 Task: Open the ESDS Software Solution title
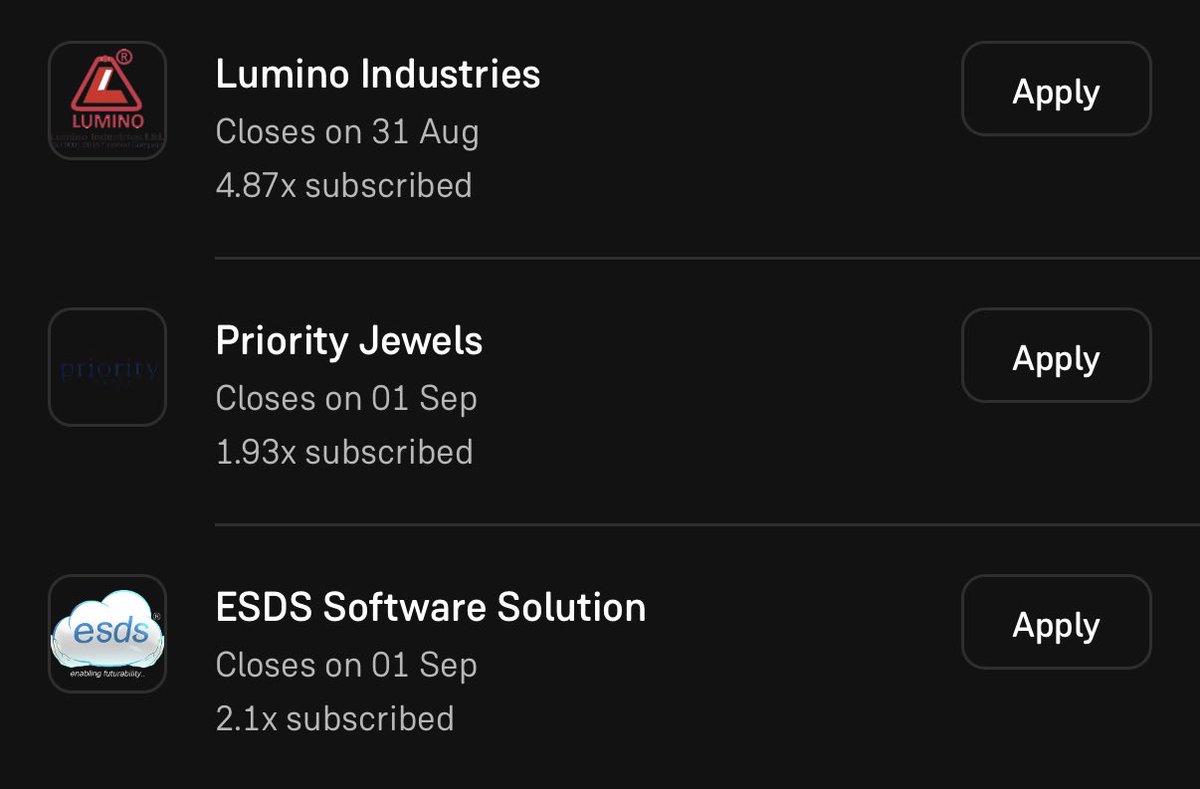point(431,608)
